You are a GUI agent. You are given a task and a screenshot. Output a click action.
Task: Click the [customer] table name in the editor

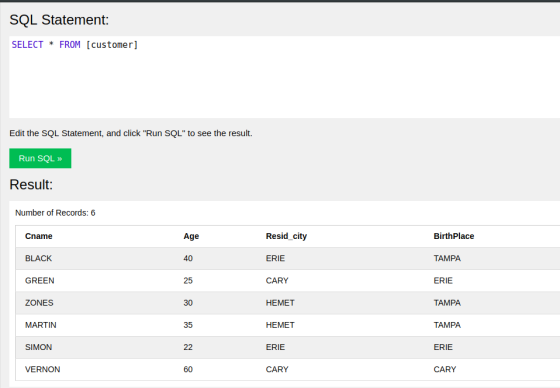pyautogui.click(x=112, y=45)
